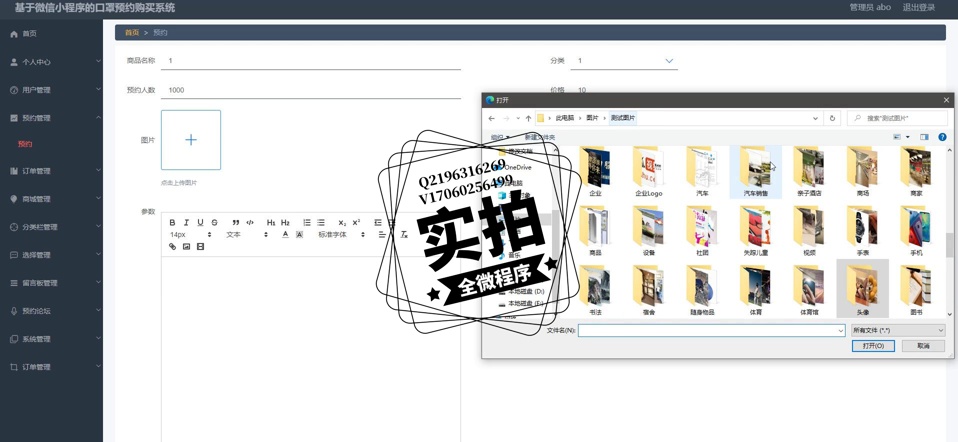Click the plus icon to upload image
The height and width of the screenshot is (442, 958).
tap(190, 140)
